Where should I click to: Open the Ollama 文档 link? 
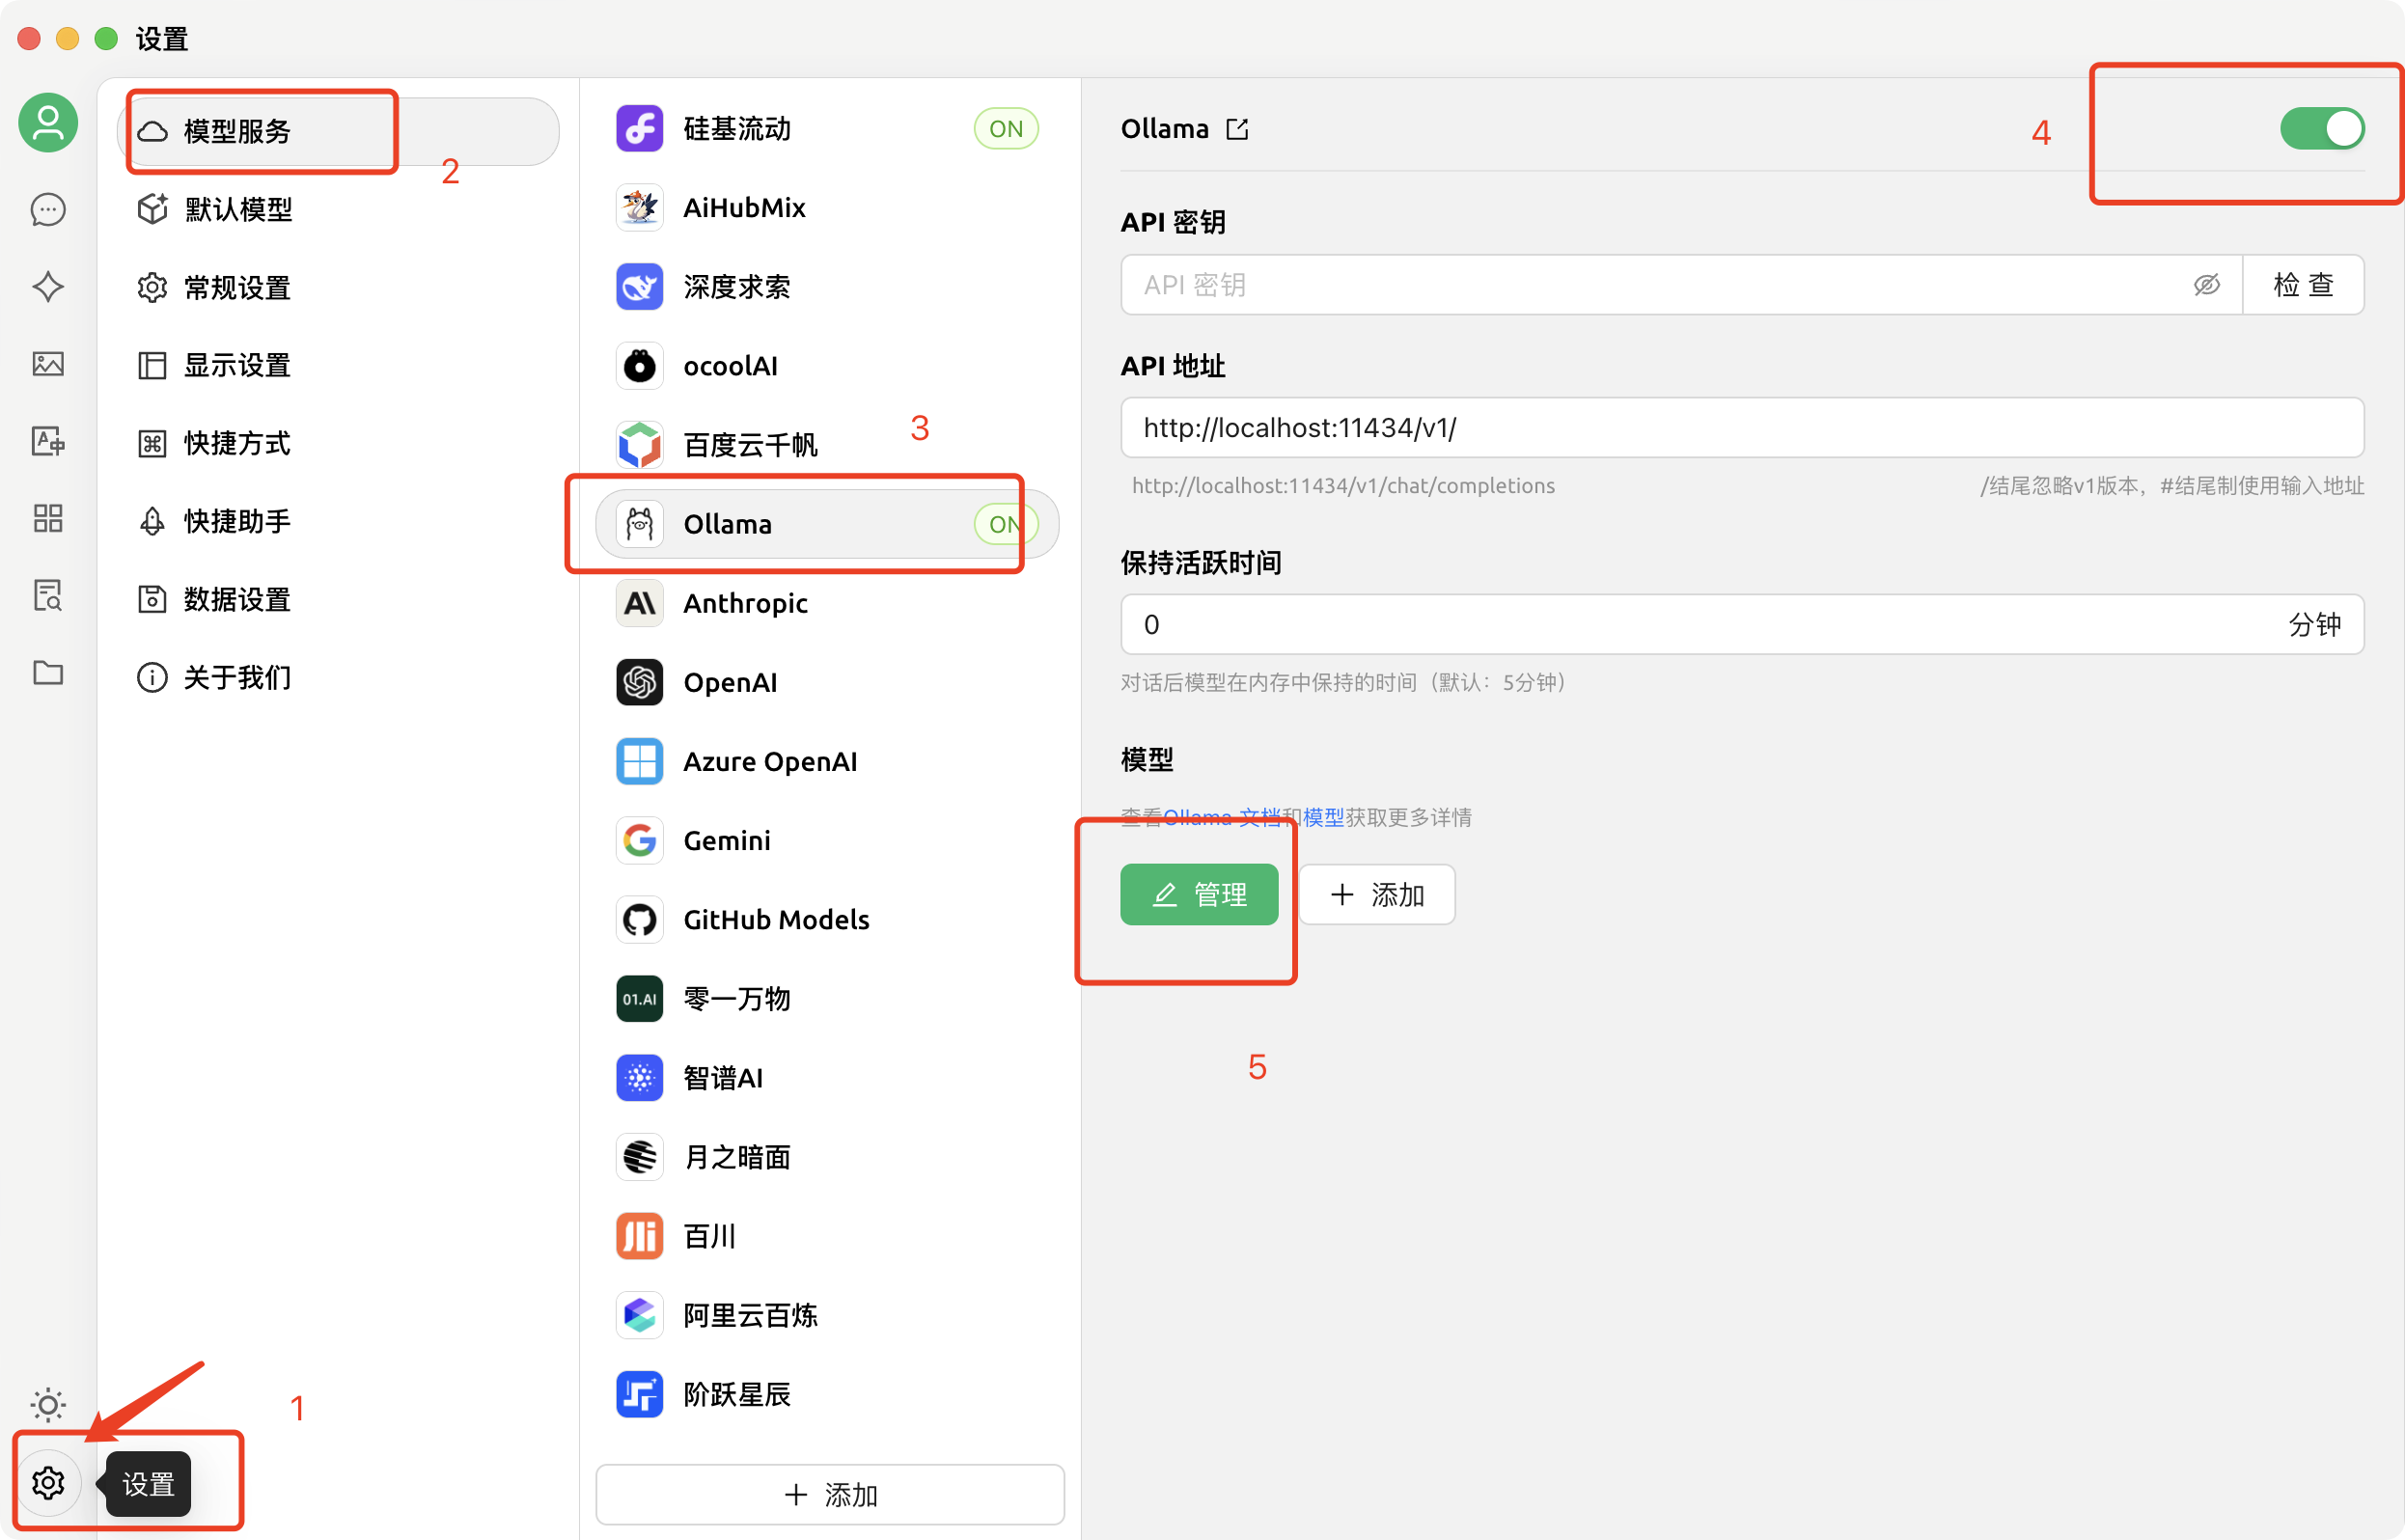pos(1222,817)
